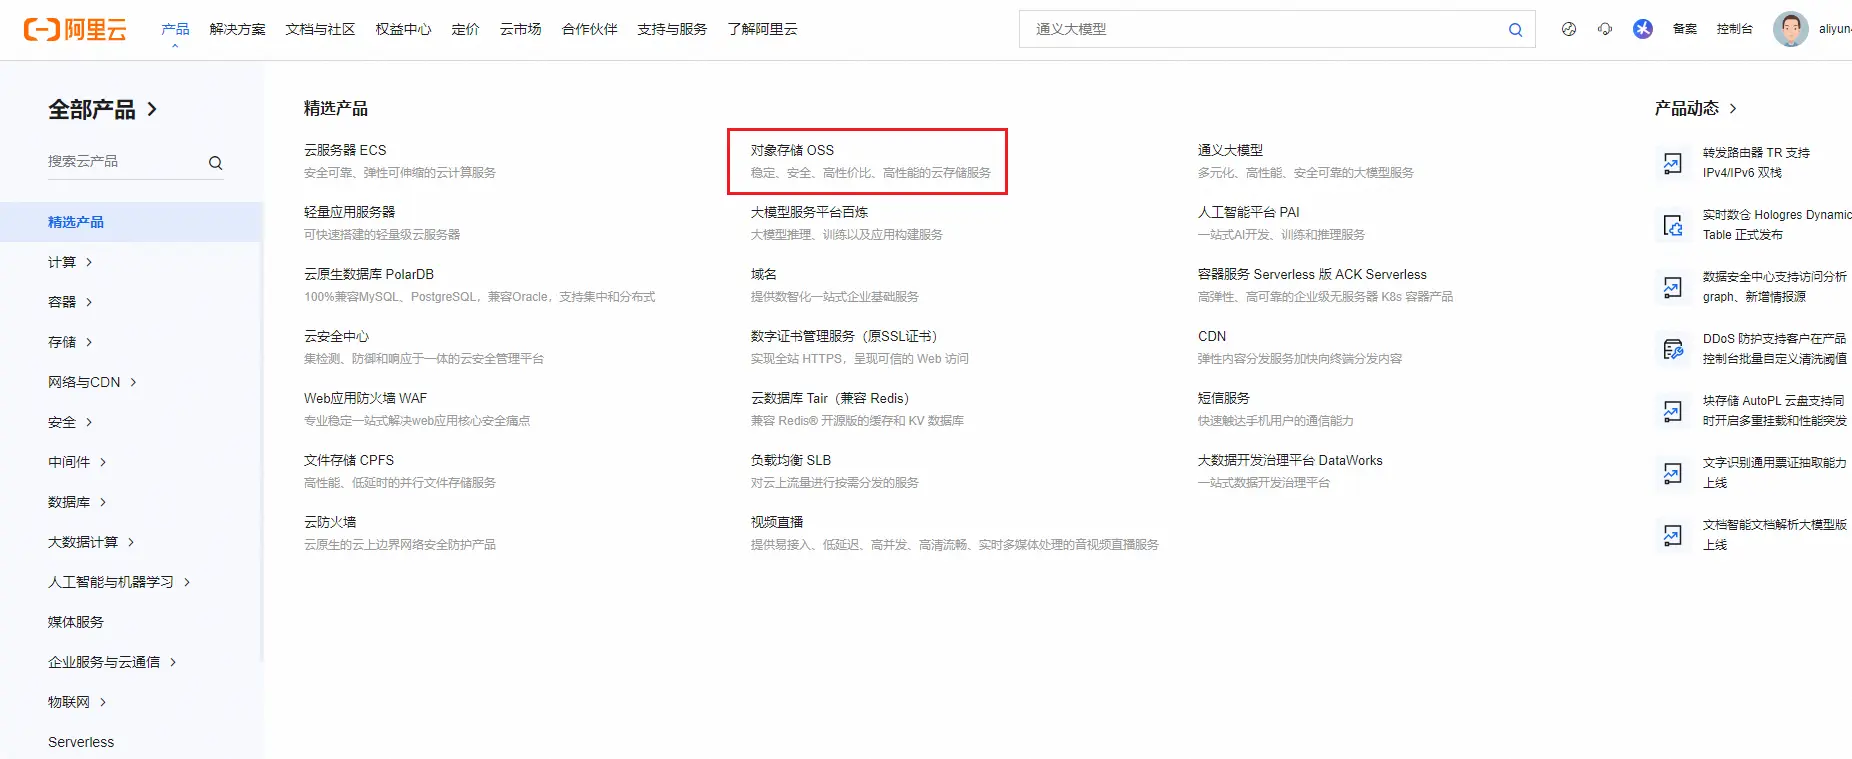Expand the 企业服务与云通信 chevron
The image size is (1852, 759).
(173, 662)
